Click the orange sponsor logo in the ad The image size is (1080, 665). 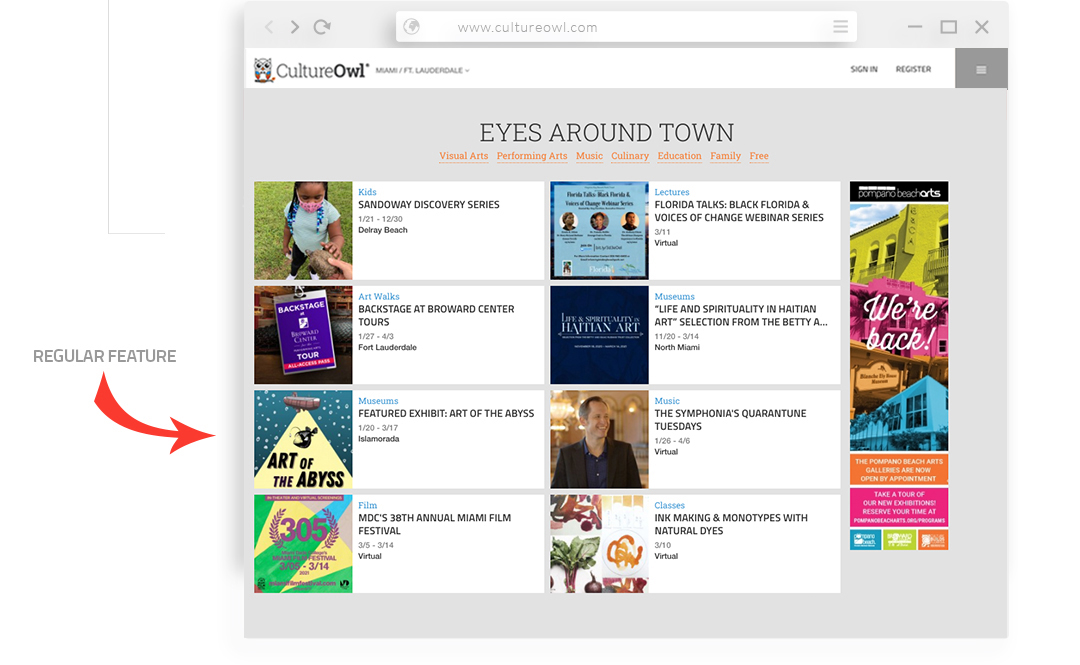click(x=933, y=539)
